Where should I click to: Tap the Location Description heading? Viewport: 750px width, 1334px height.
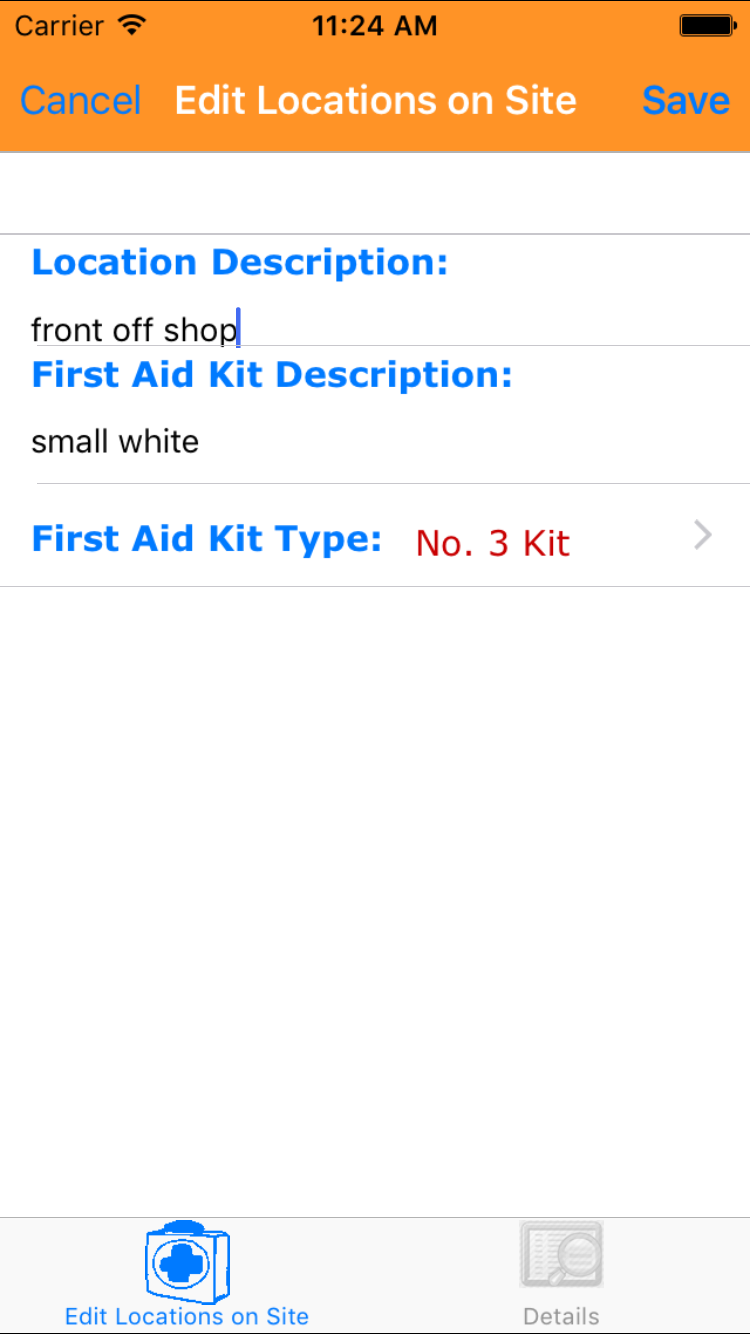point(240,263)
